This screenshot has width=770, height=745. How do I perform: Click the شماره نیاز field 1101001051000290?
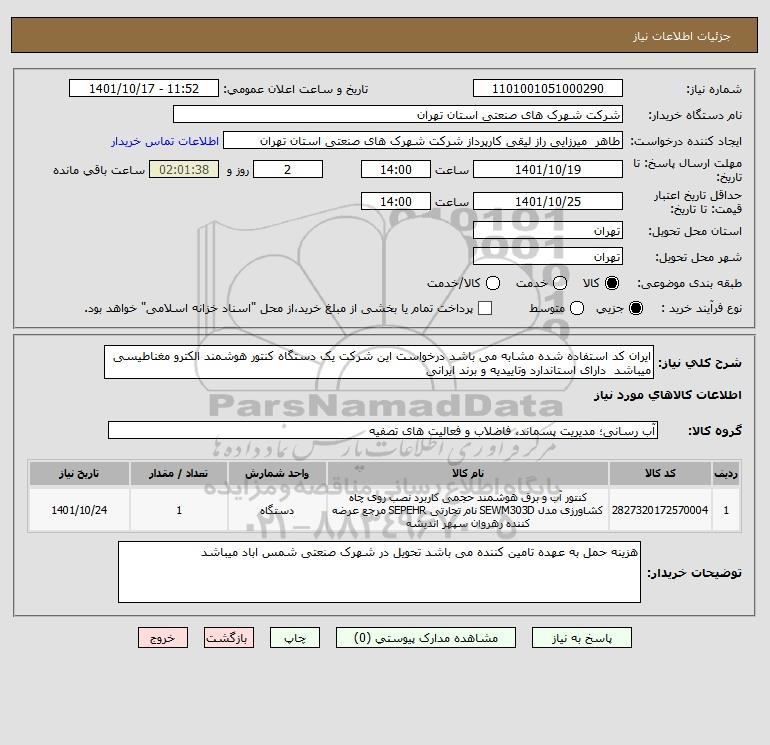point(548,88)
